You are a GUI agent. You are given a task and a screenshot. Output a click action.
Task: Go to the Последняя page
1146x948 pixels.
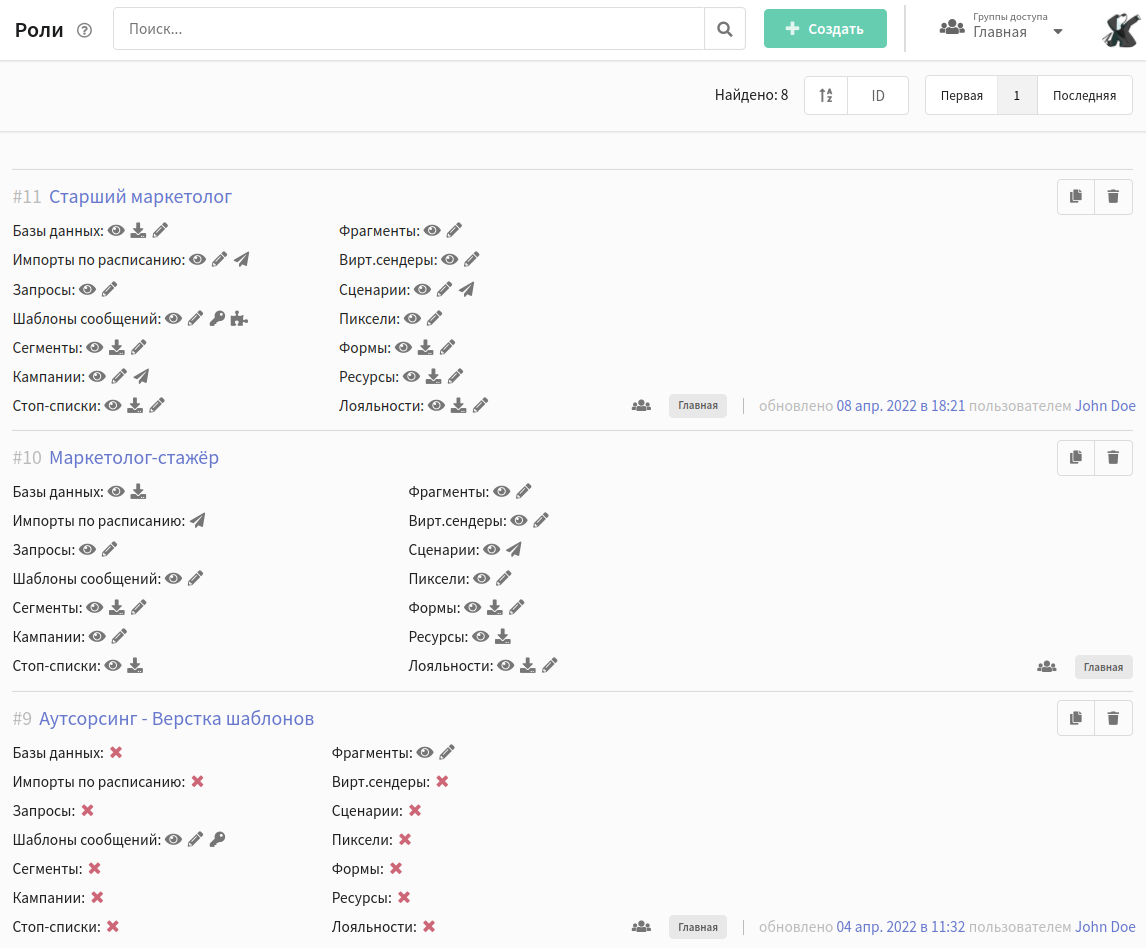coord(1084,96)
